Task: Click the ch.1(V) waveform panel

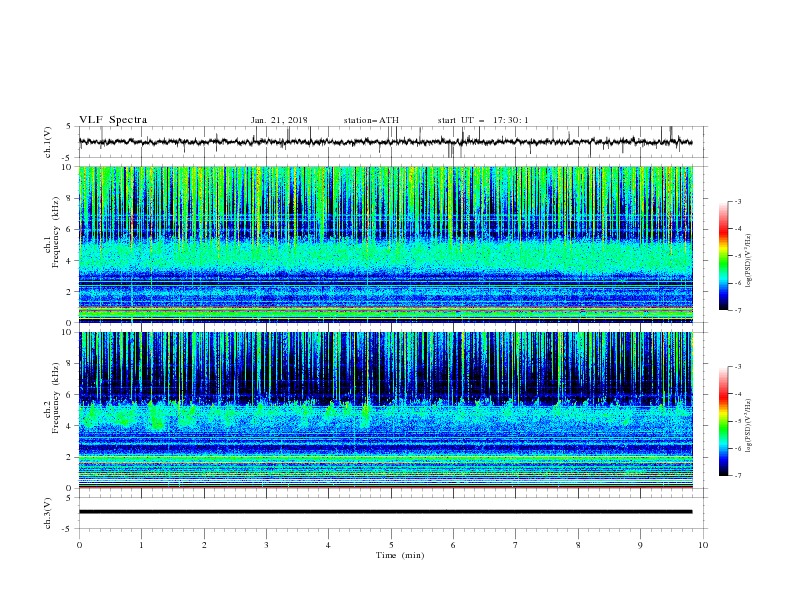Action: point(392,142)
